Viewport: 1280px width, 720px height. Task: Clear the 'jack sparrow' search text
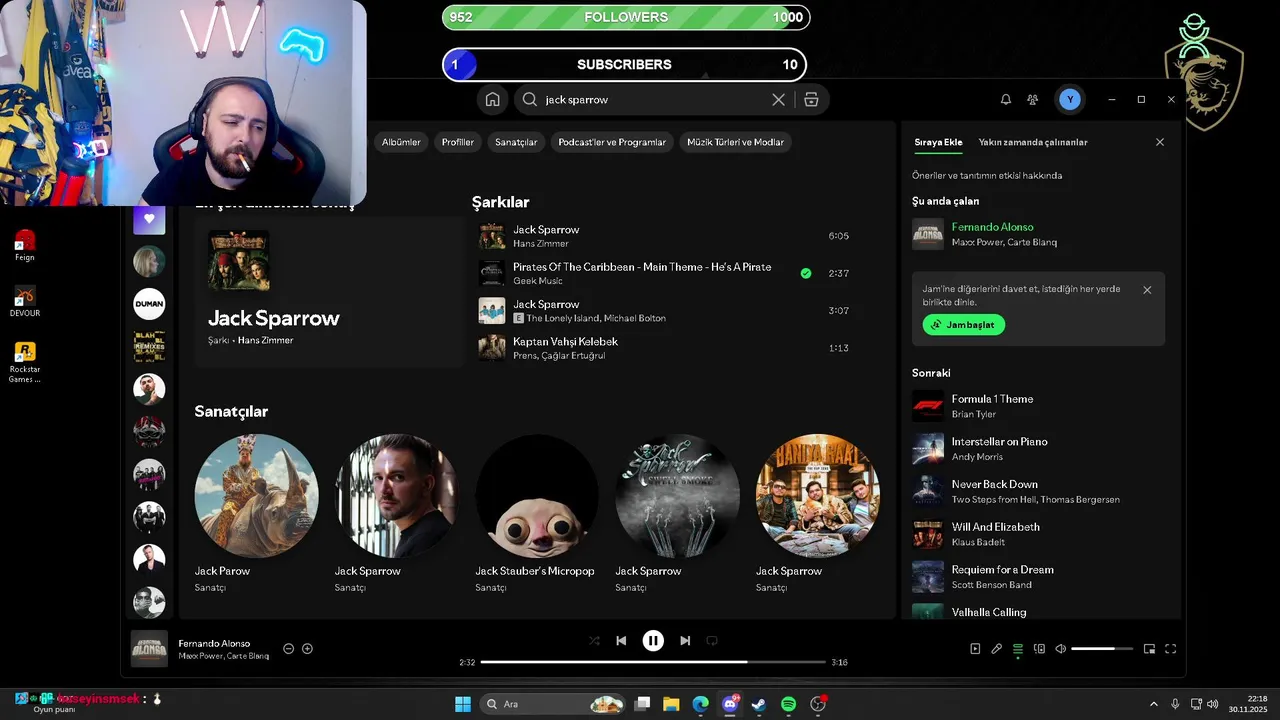pyautogui.click(x=778, y=99)
